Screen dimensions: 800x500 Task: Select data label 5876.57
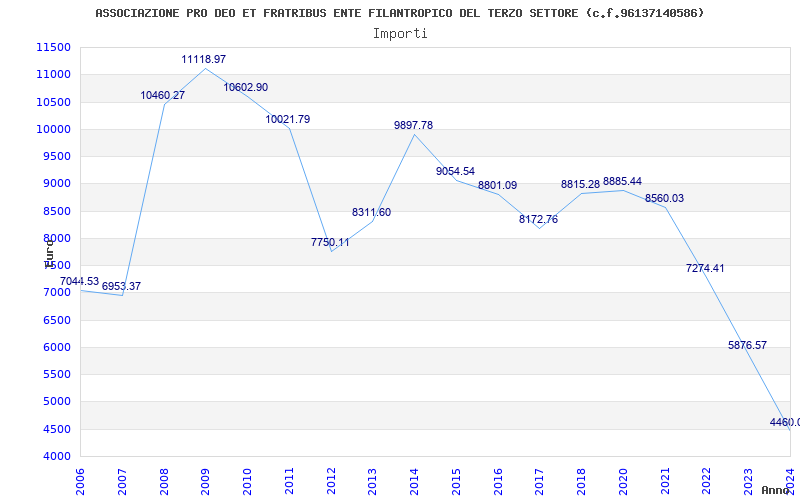click(747, 345)
